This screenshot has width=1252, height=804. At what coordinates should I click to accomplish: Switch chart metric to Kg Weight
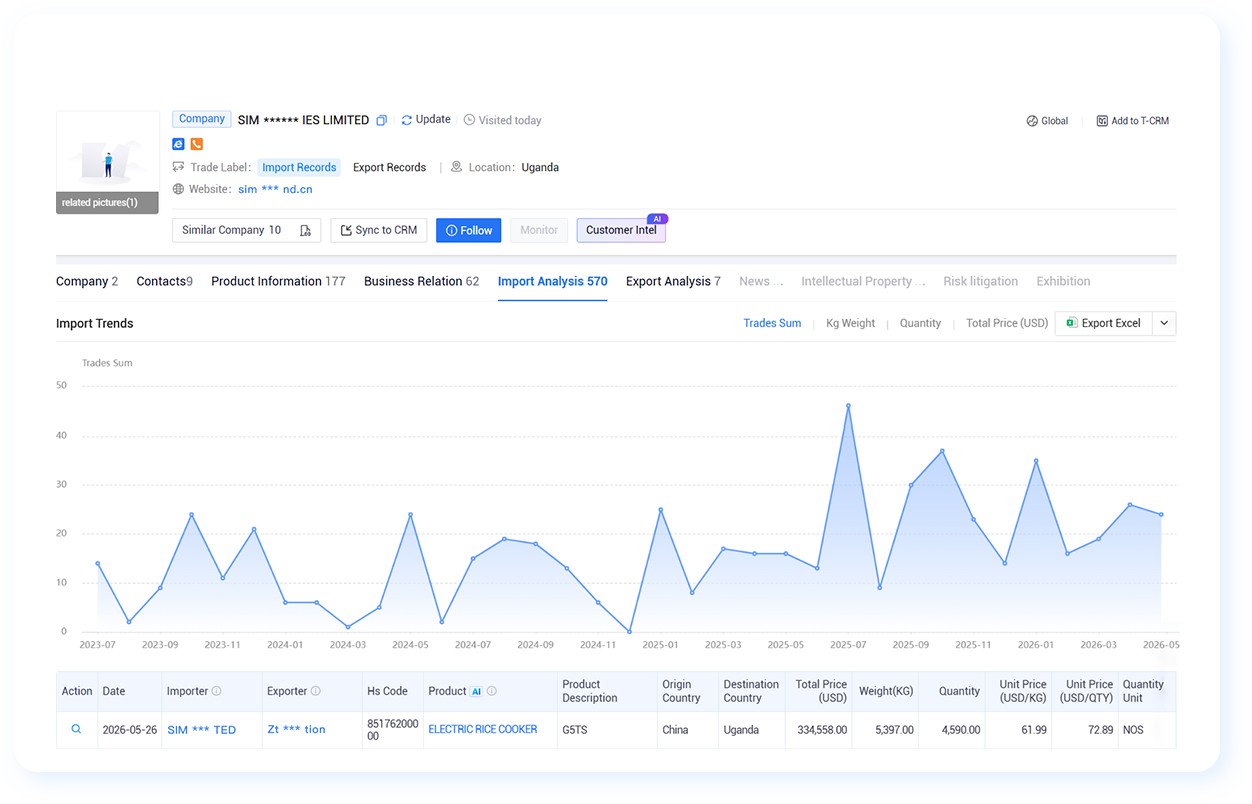(x=850, y=323)
